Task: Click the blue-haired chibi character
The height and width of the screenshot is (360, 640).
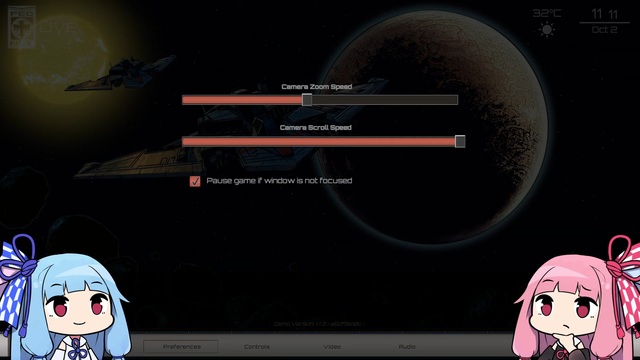Action: click(65, 299)
